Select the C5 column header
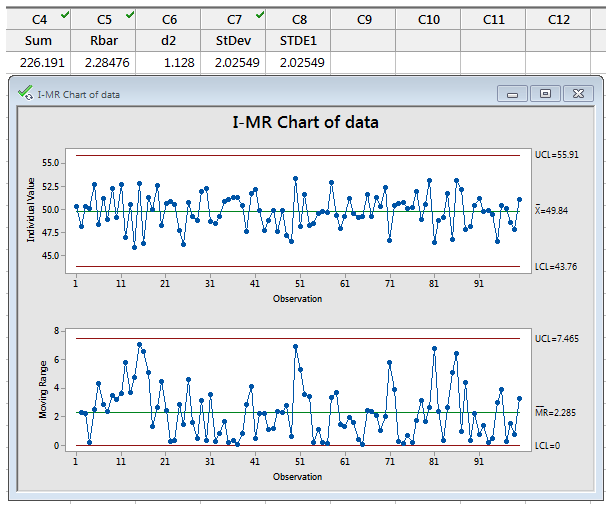Screen dimensions: 609x505 (104, 20)
